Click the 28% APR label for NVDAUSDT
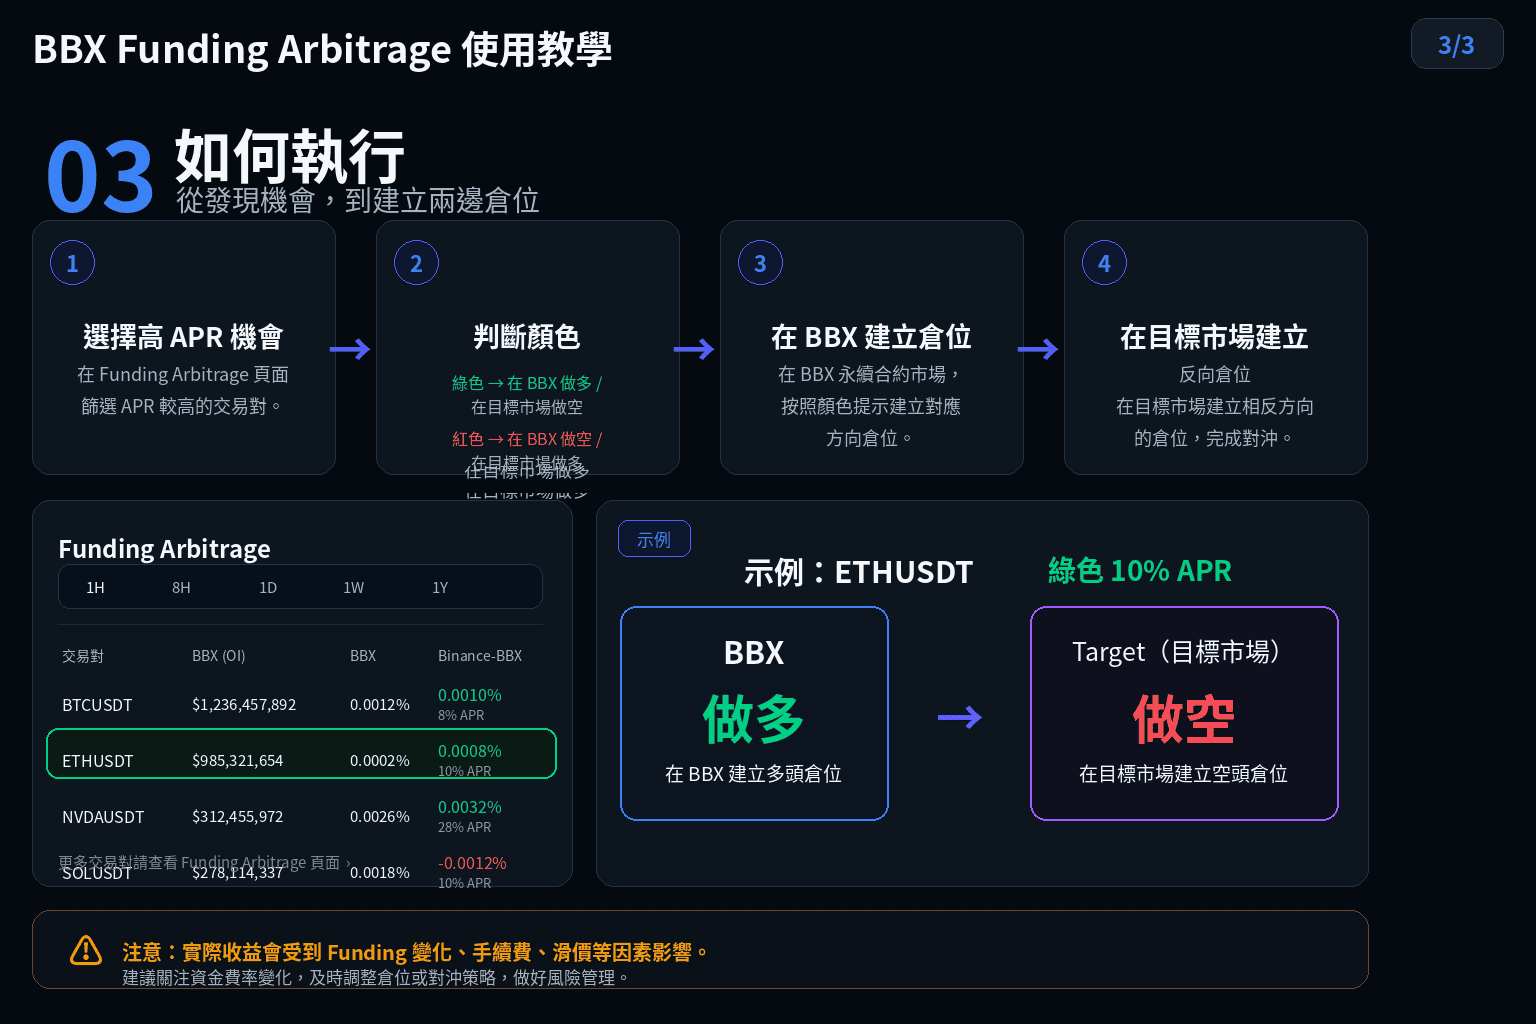Screen dimensions: 1536x1024 [x=464, y=827]
